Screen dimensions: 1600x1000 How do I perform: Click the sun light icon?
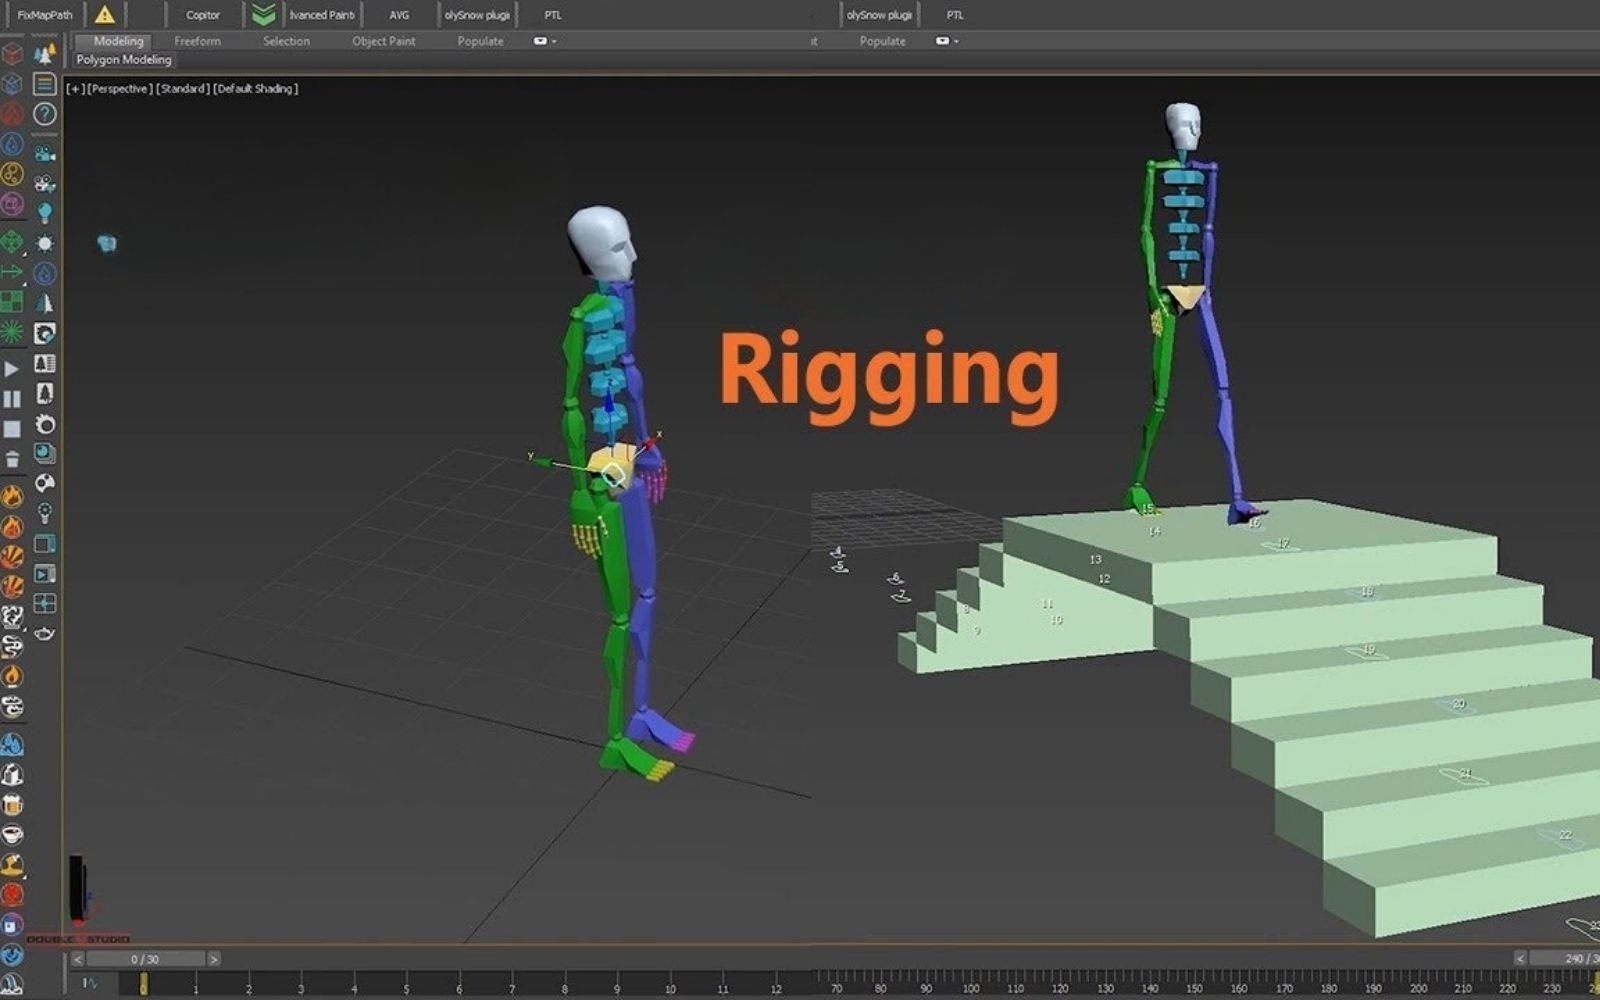(44, 243)
